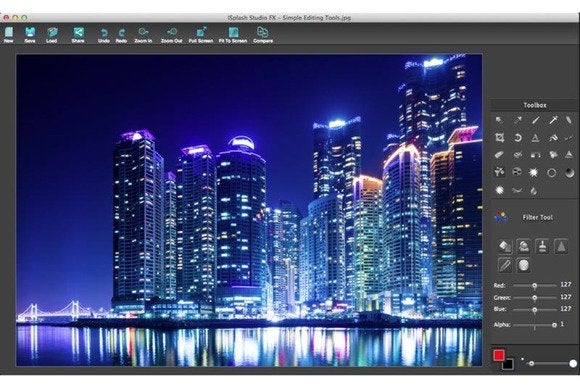Click the colorful Filter Tool logo icon
The height and width of the screenshot is (388, 580).
(x=501, y=217)
